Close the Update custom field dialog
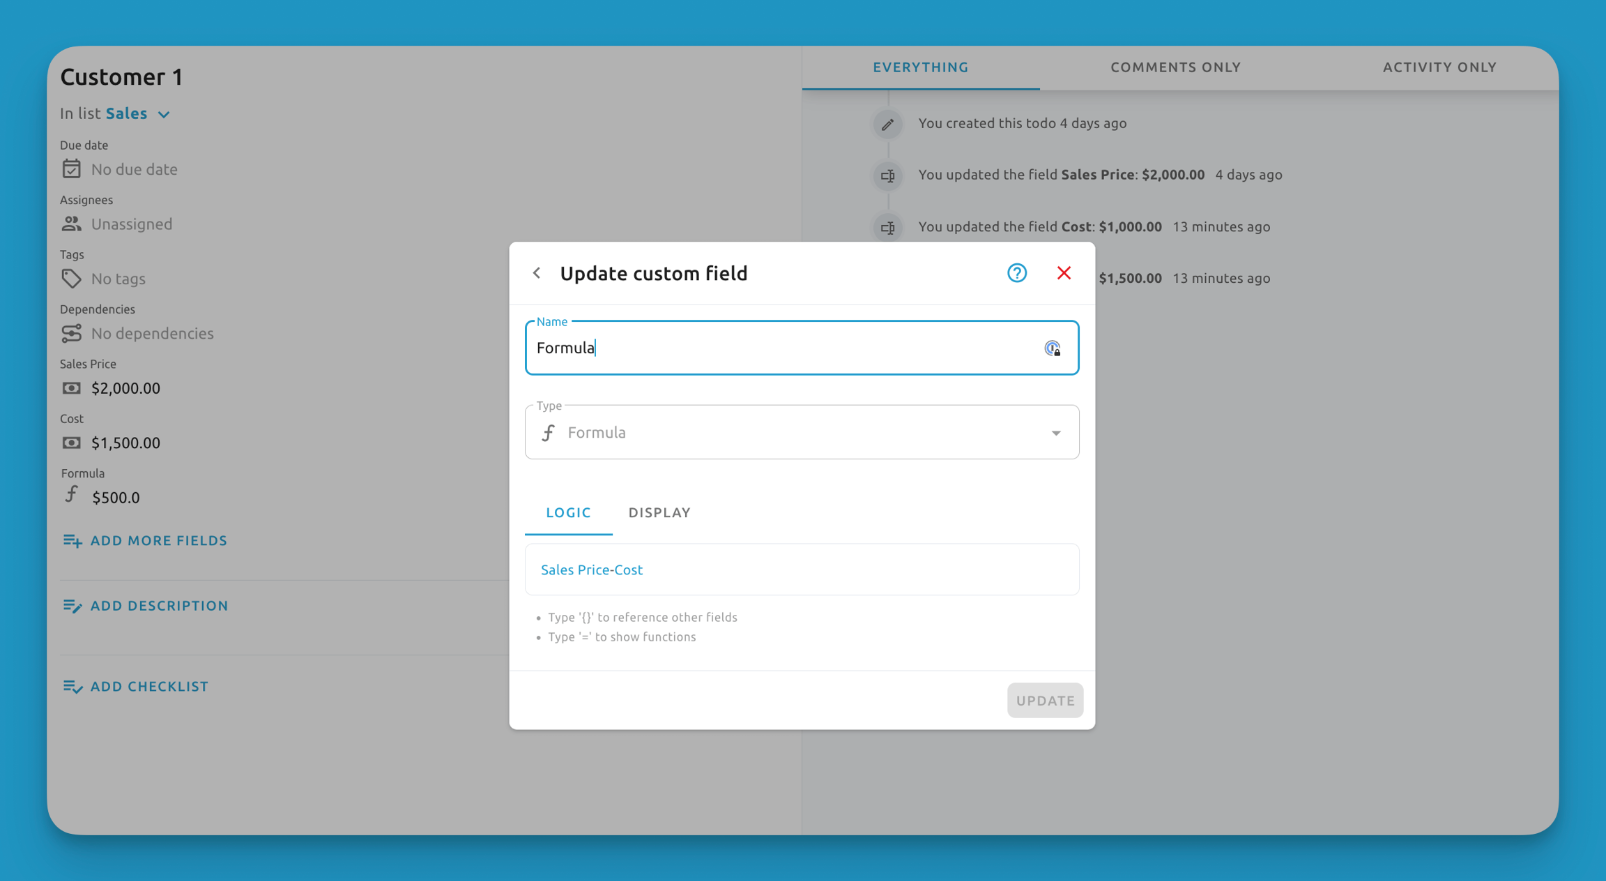The image size is (1606, 881). point(1064,273)
